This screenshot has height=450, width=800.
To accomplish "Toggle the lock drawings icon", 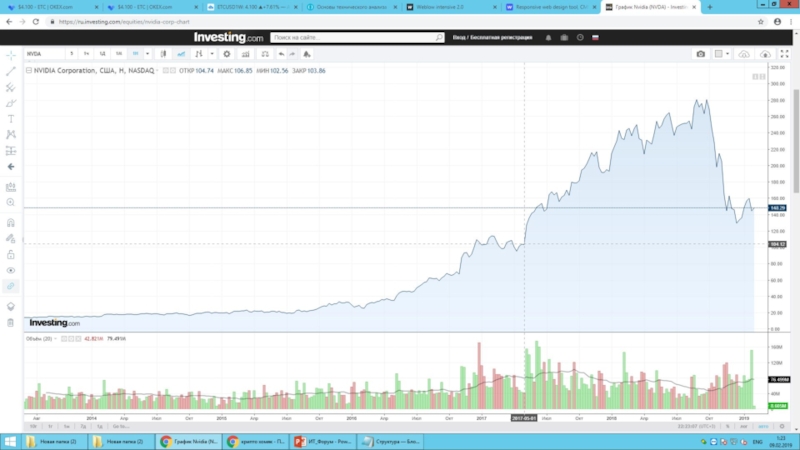I will (x=11, y=253).
